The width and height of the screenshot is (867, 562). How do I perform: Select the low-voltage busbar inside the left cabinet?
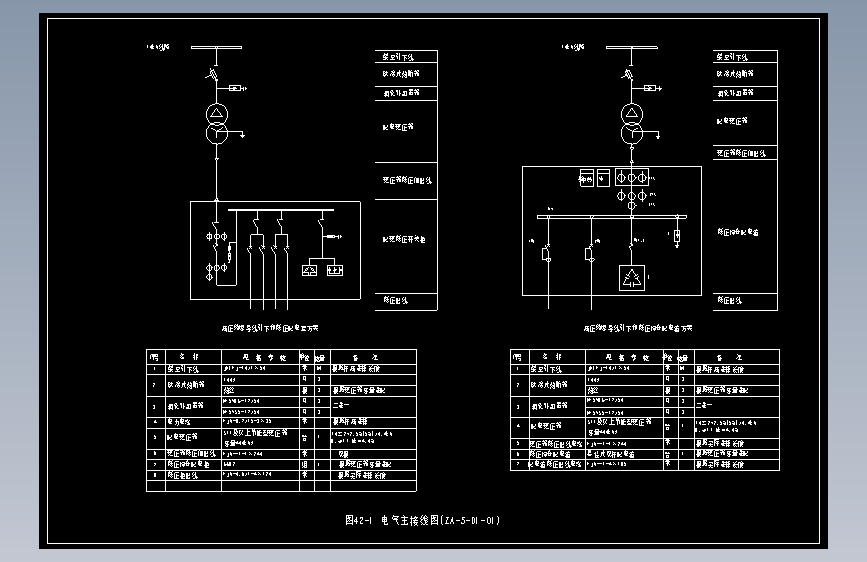281,210
